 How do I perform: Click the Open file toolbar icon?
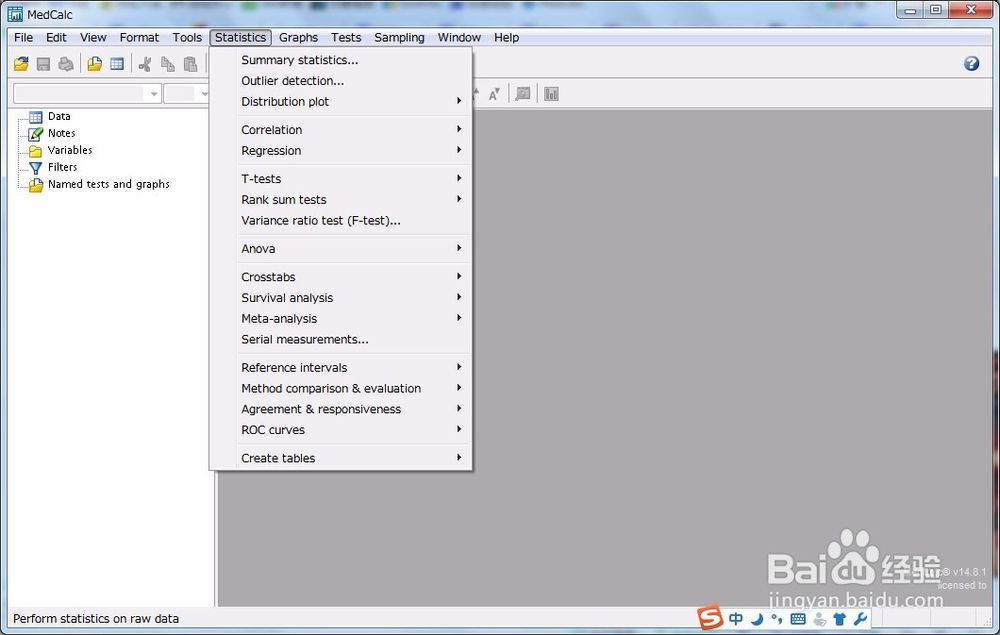(21, 64)
